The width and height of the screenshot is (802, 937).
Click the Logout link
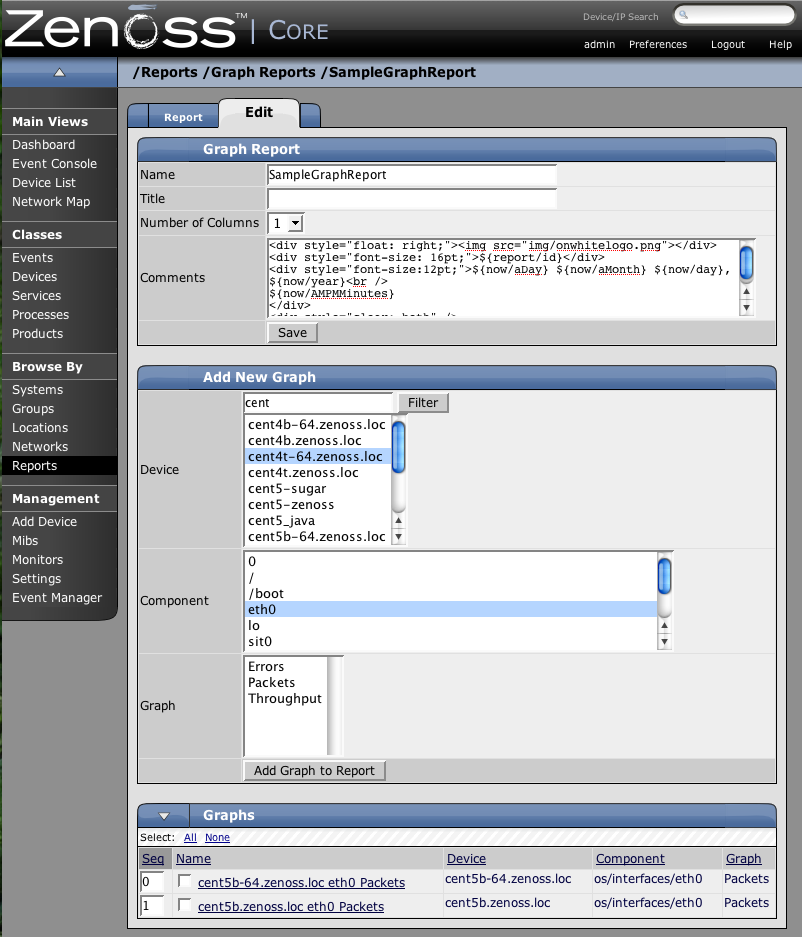click(x=728, y=44)
